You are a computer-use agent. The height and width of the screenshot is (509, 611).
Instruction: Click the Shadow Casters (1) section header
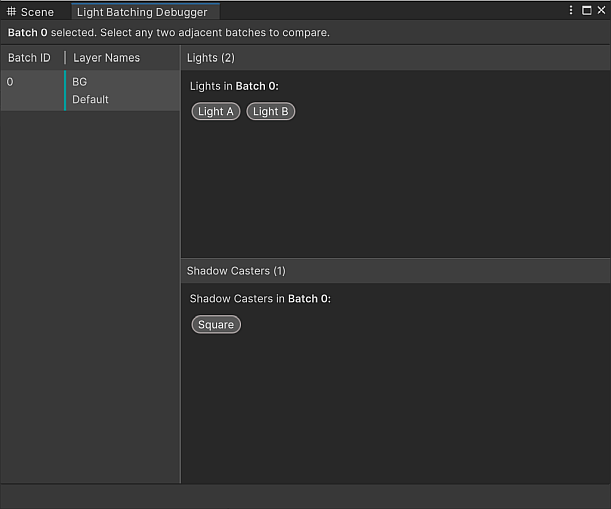point(236,271)
